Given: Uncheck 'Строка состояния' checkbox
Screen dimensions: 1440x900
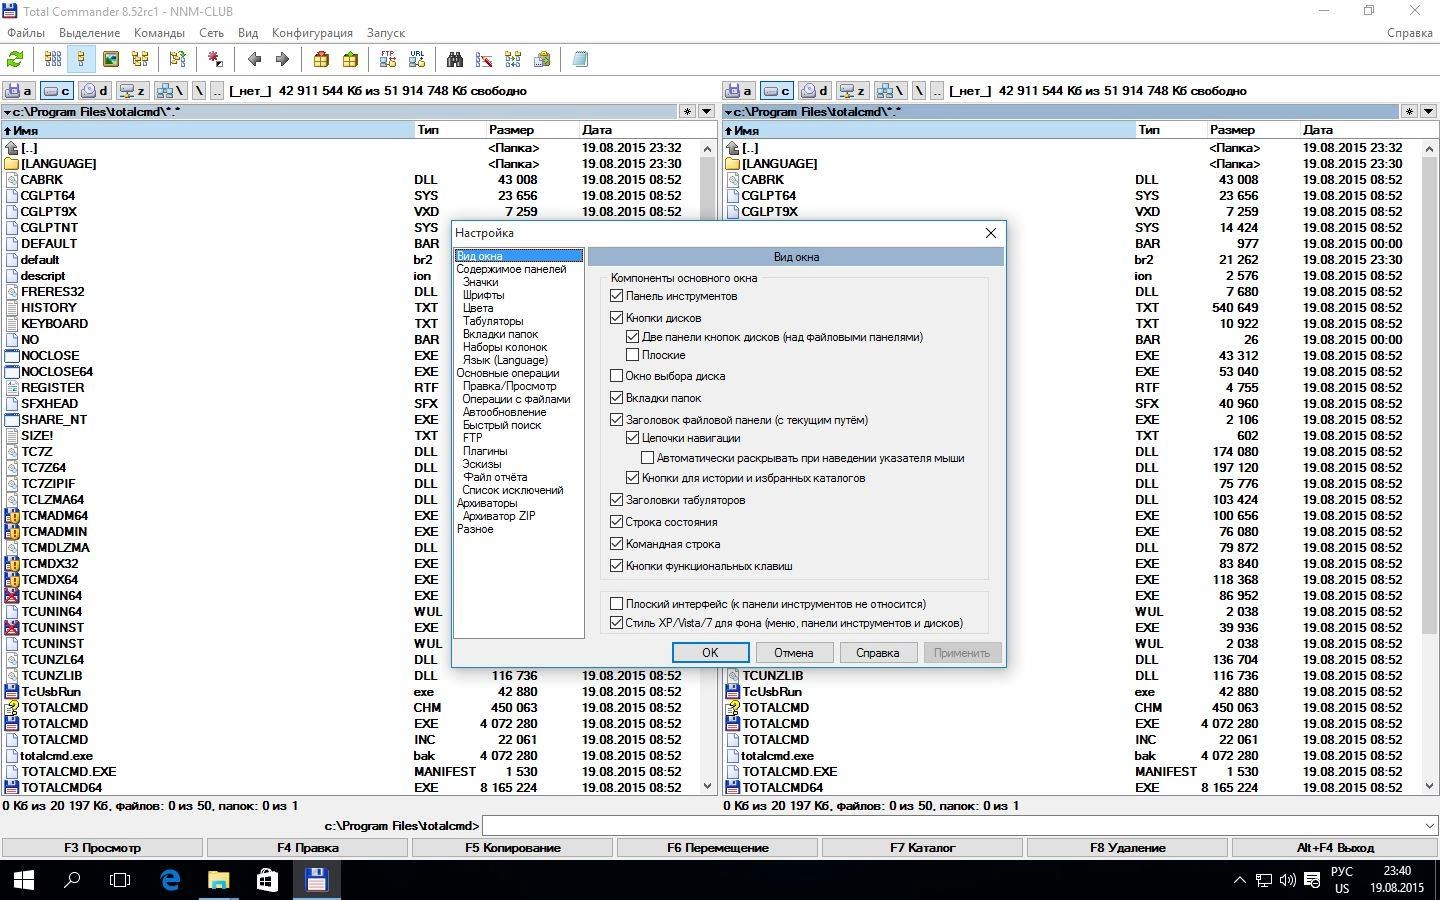Looking at the screenshot, I should click(x=617, y=522).
